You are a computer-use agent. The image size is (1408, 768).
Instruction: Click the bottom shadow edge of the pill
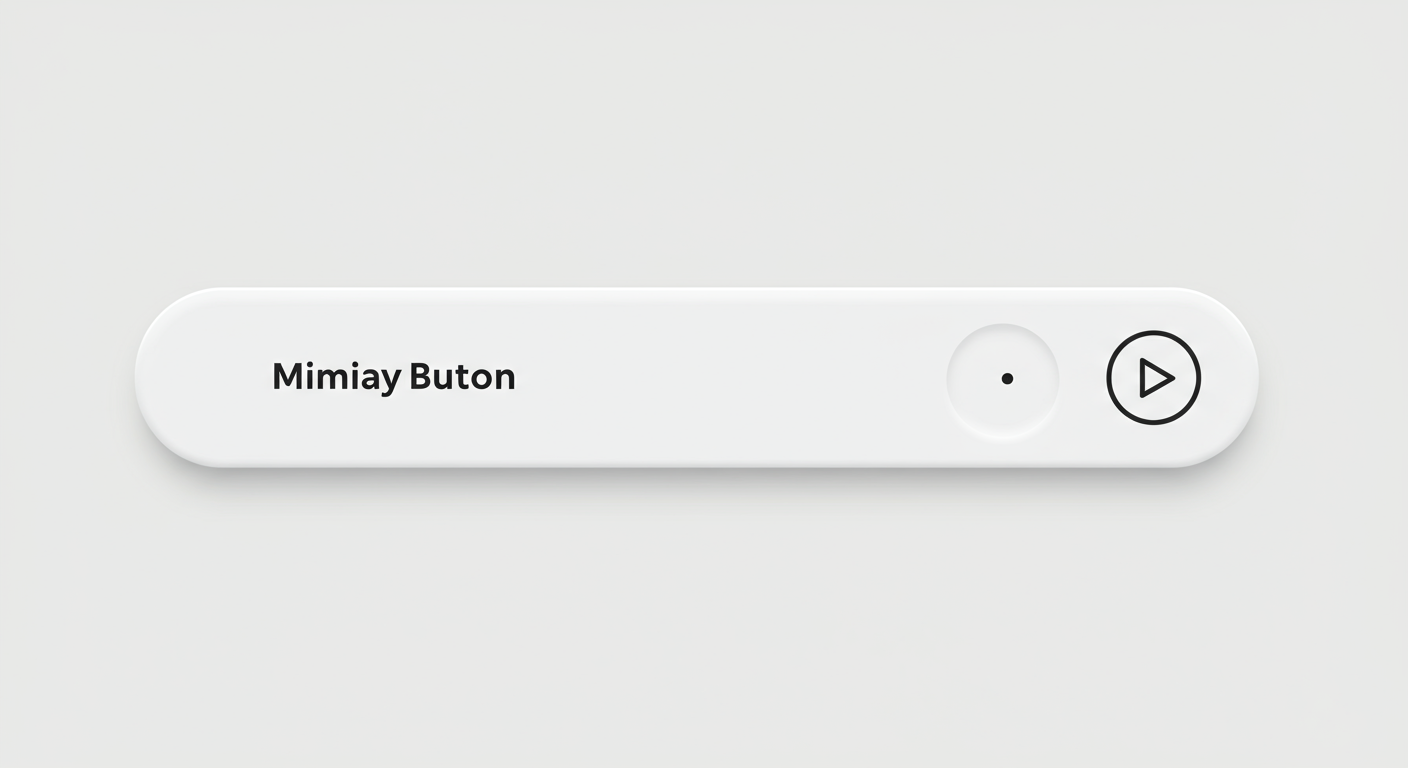[x=700, y=464]
